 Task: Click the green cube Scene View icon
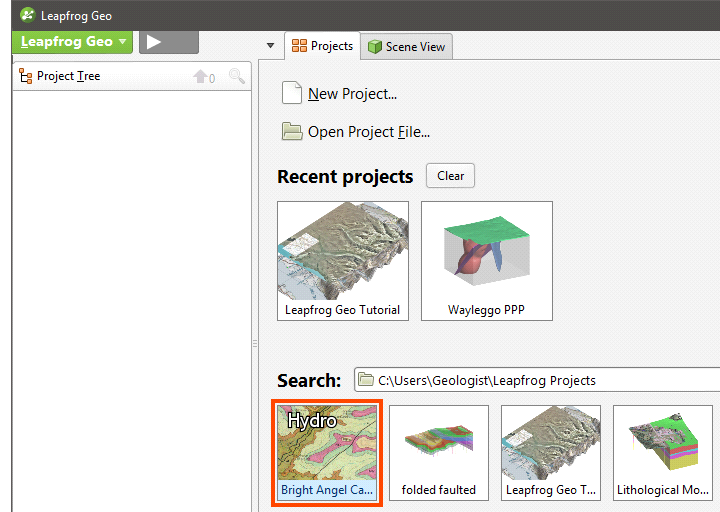click(375, 46)
